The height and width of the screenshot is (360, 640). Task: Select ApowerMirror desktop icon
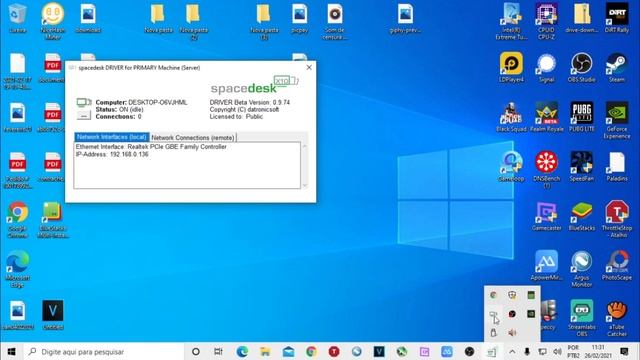(547, 266)
